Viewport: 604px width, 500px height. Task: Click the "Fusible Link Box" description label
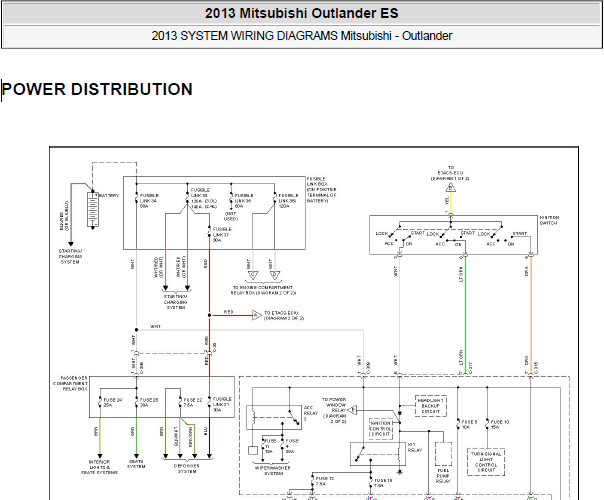click(x=322, y=190)
